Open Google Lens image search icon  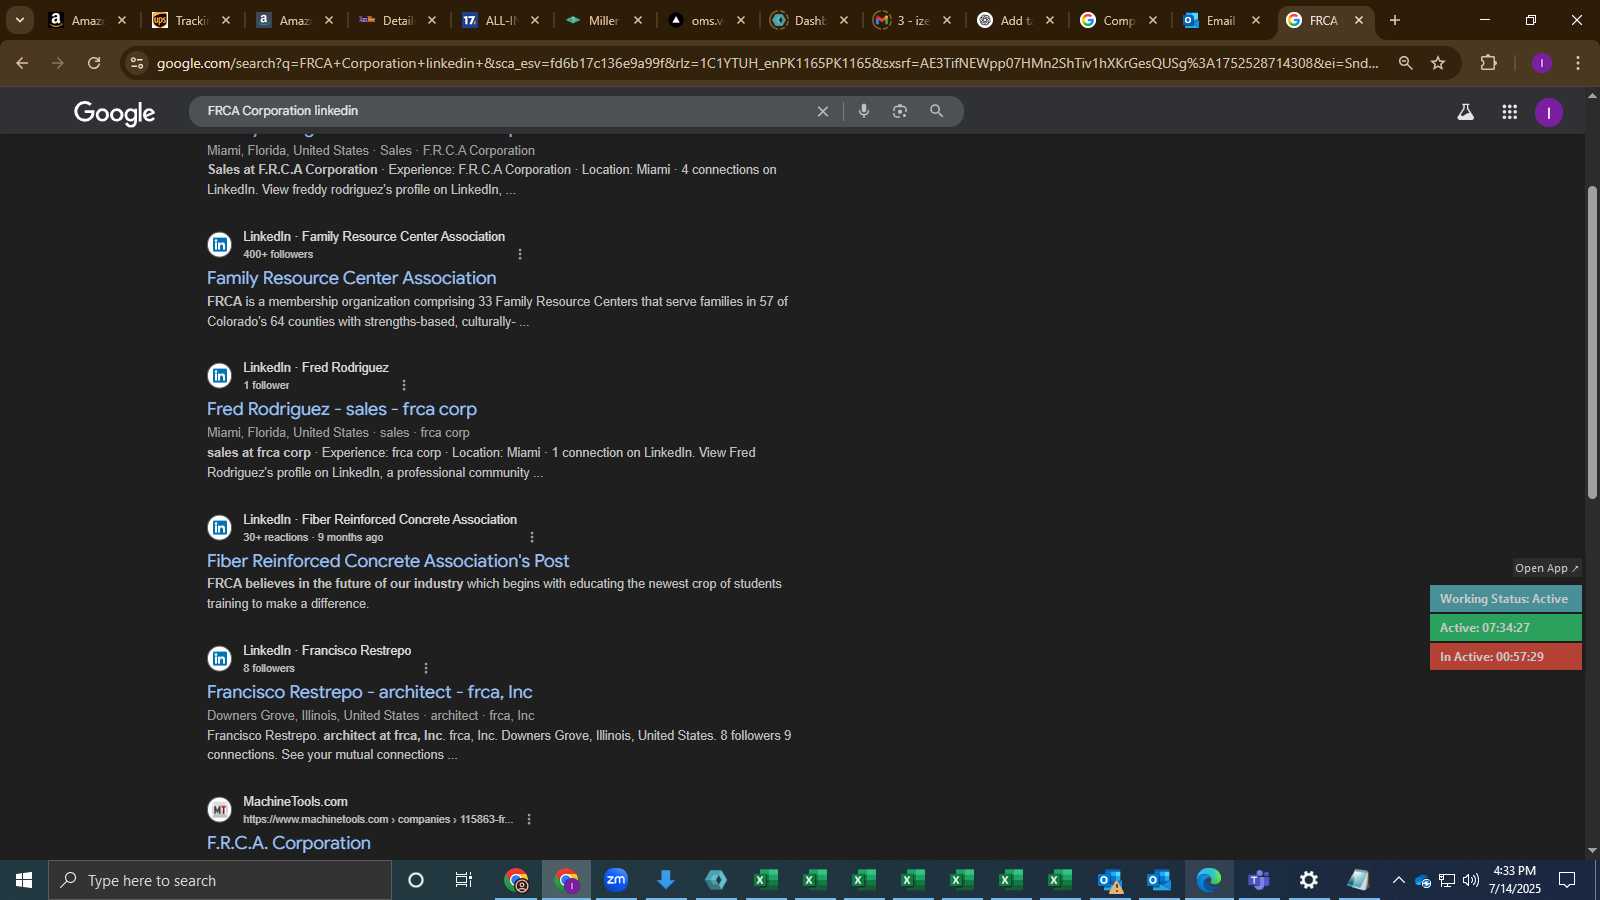click(900, 111)
